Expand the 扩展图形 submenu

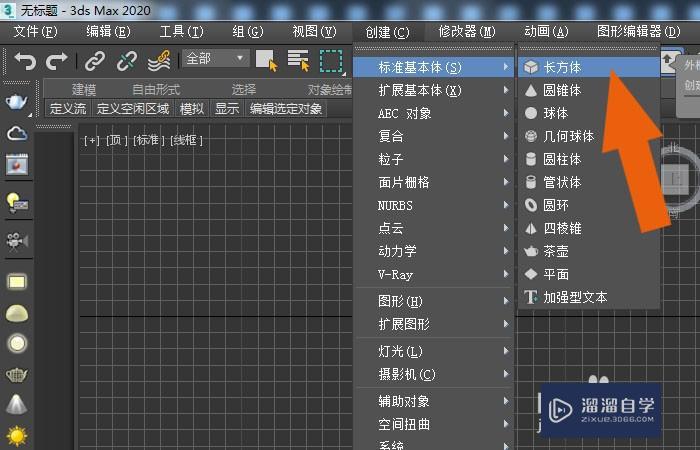pos(433,324)
